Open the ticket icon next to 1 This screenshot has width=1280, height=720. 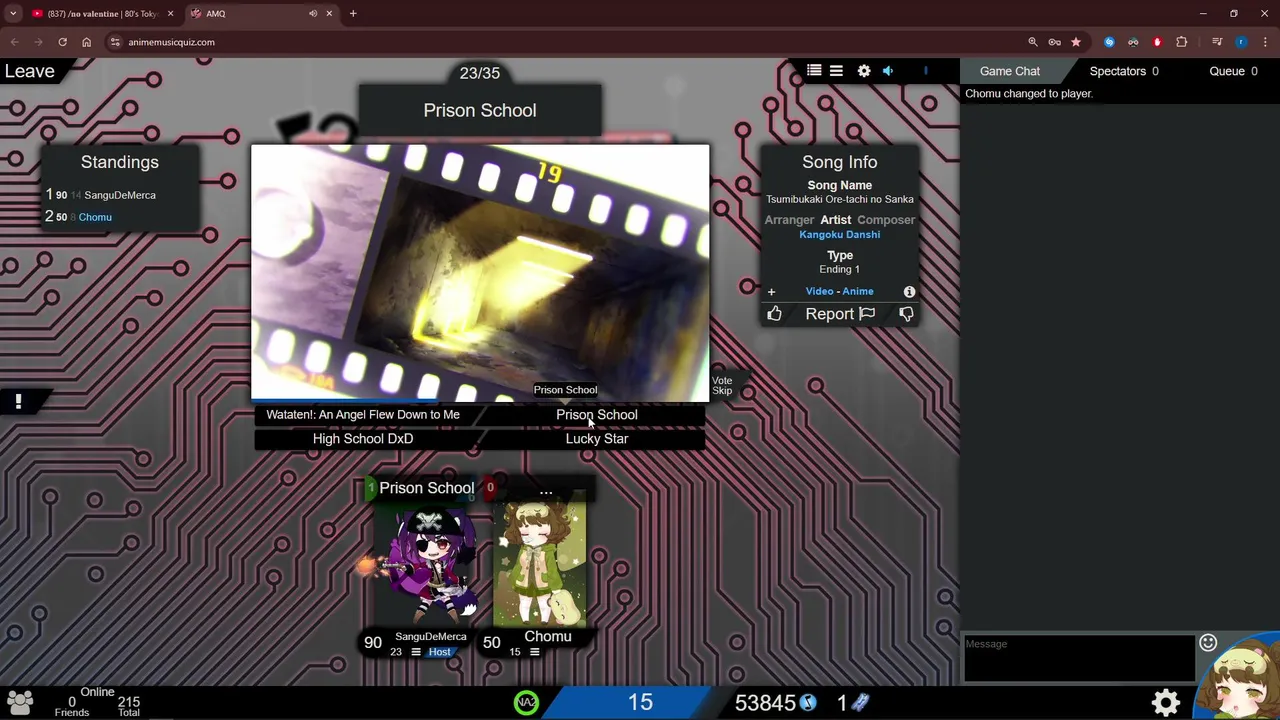[x=860, y=703]
